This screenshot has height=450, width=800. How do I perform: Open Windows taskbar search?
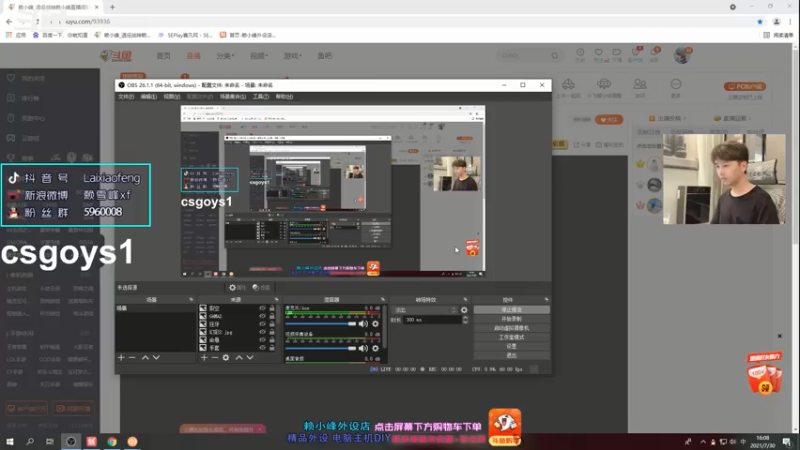coord(30,441)
